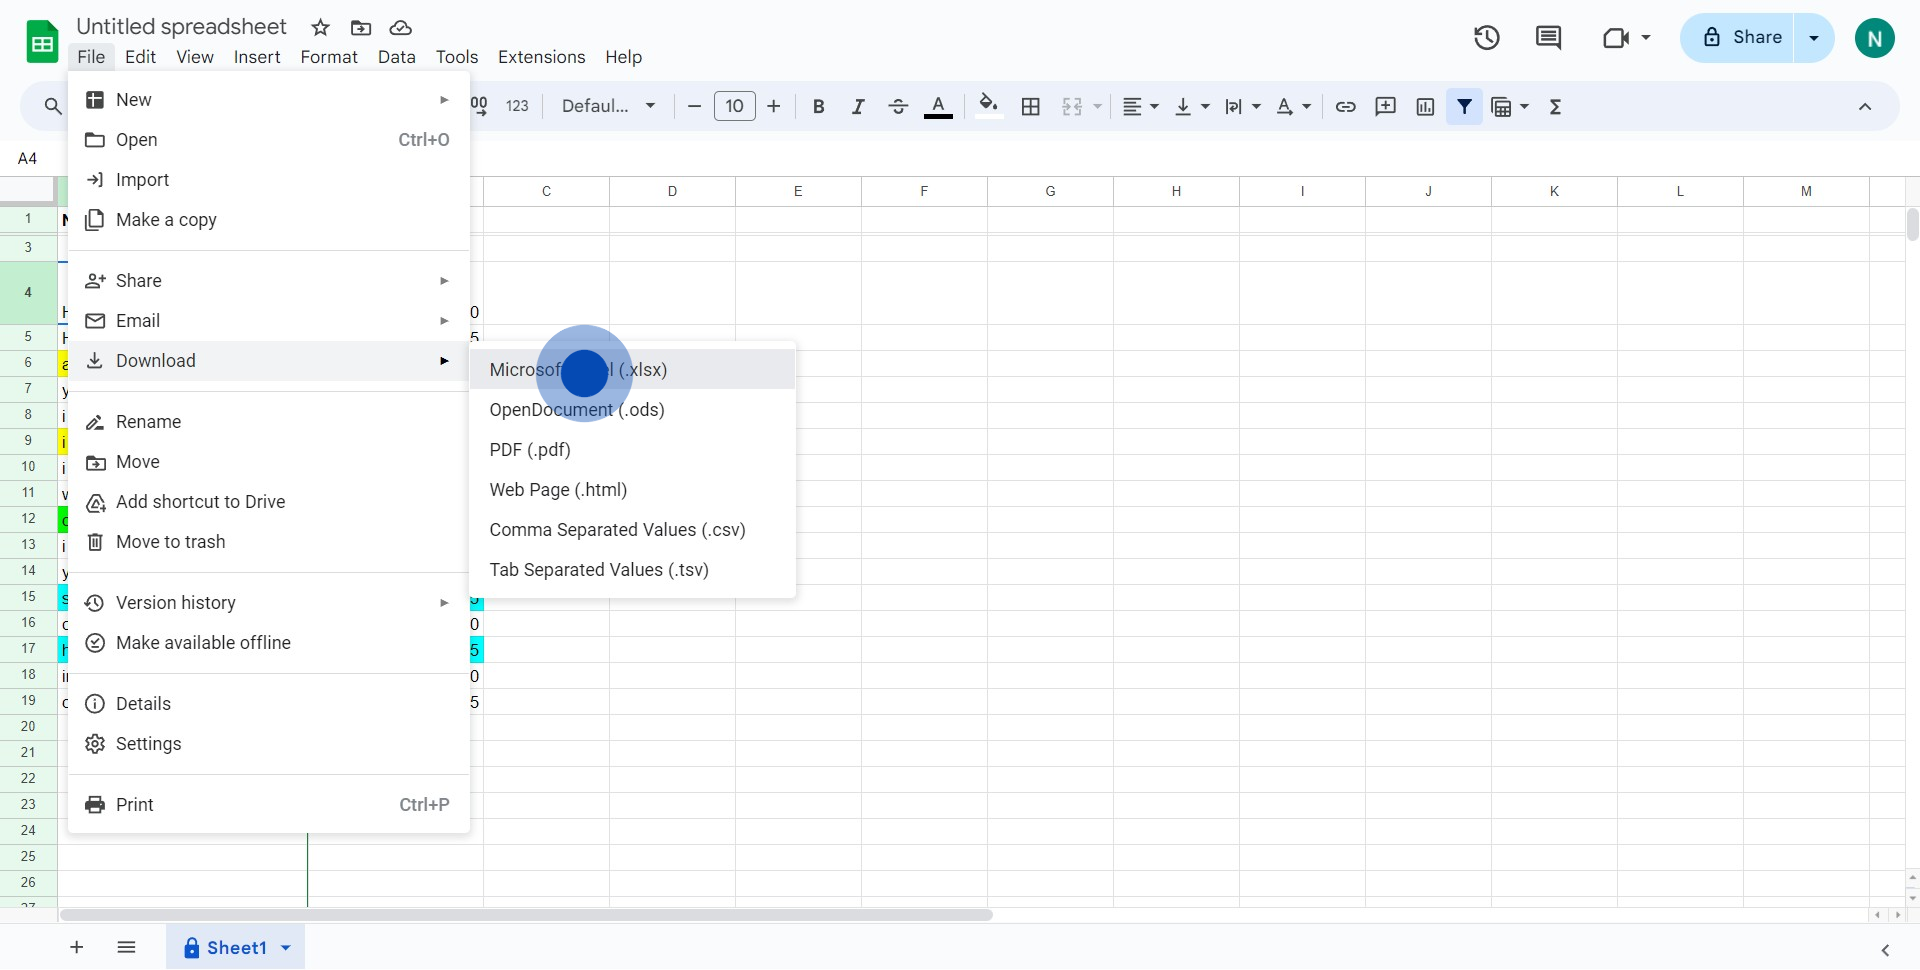Click the functions sigma icon

[1555, 107]
